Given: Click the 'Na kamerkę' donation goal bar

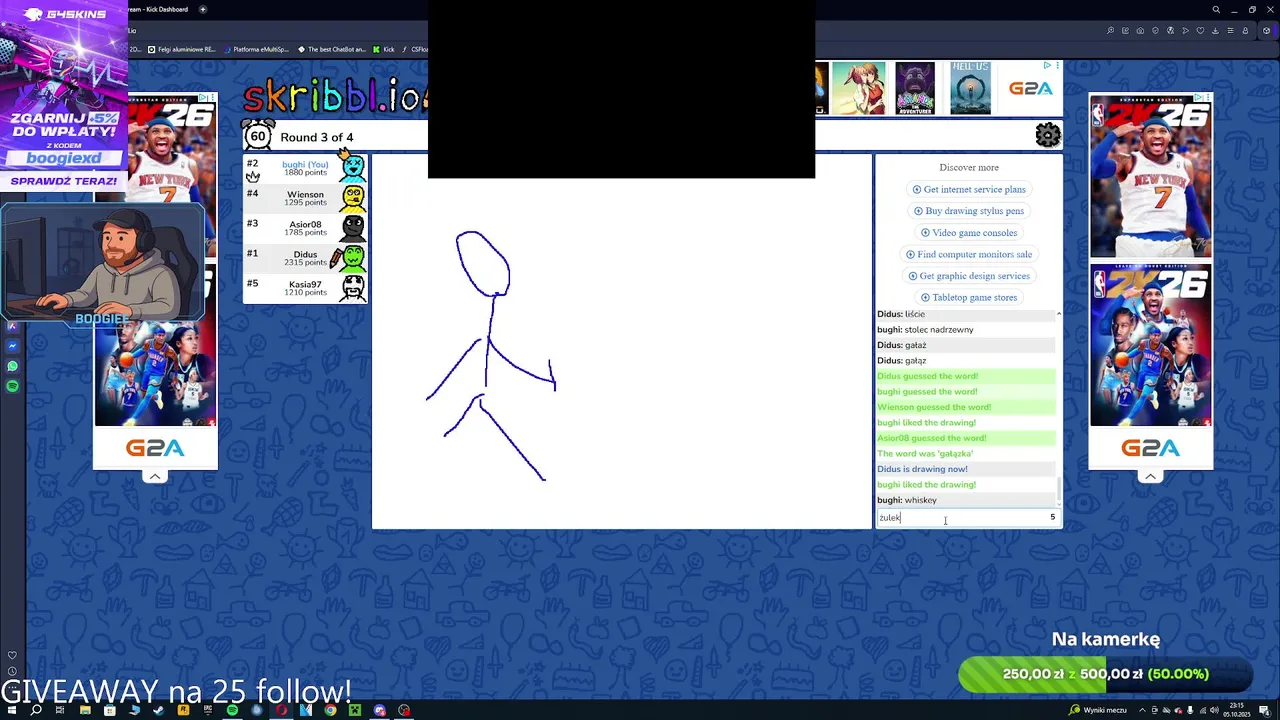Looking at the screenshot, I should point(1106,674).
